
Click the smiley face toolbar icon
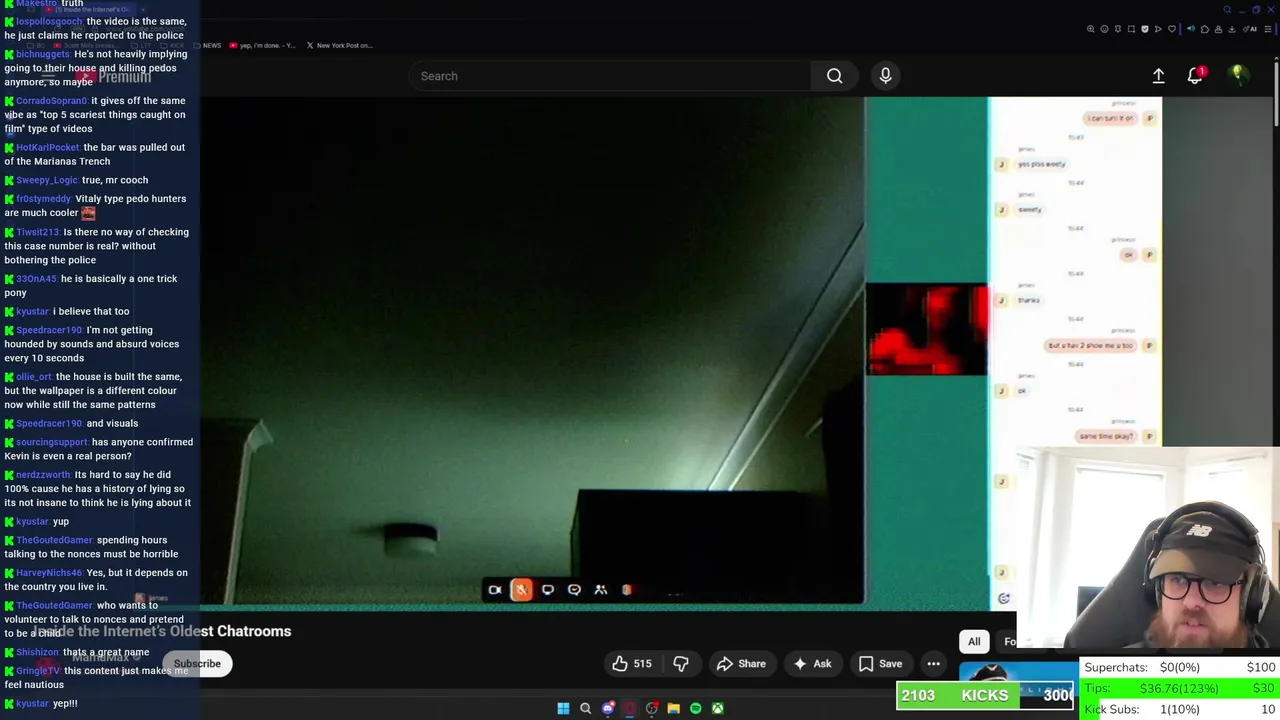click(1104, 29)
